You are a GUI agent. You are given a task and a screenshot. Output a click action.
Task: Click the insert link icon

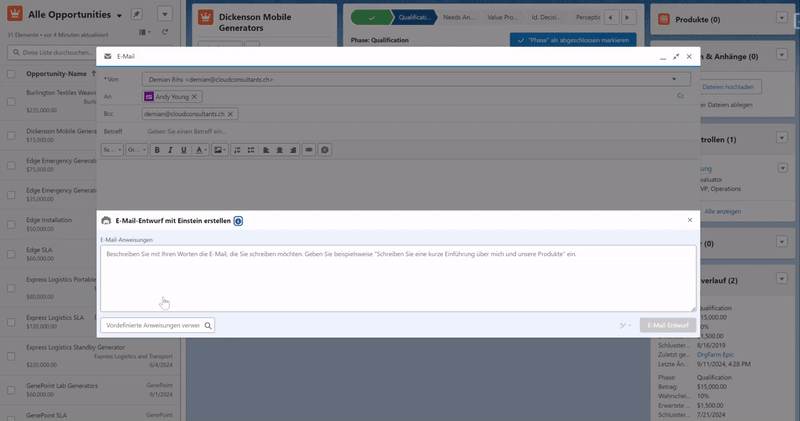pos(309,149)
